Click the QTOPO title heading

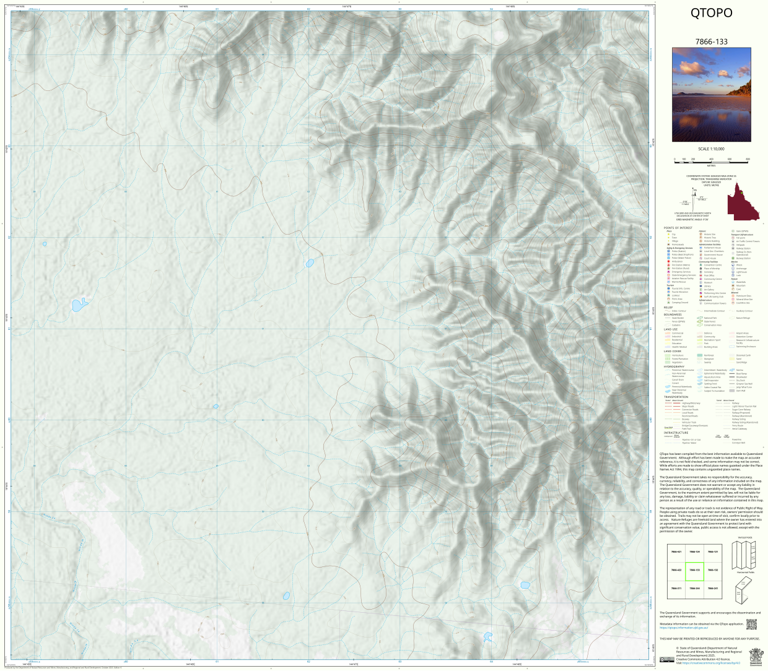[711, 13]
